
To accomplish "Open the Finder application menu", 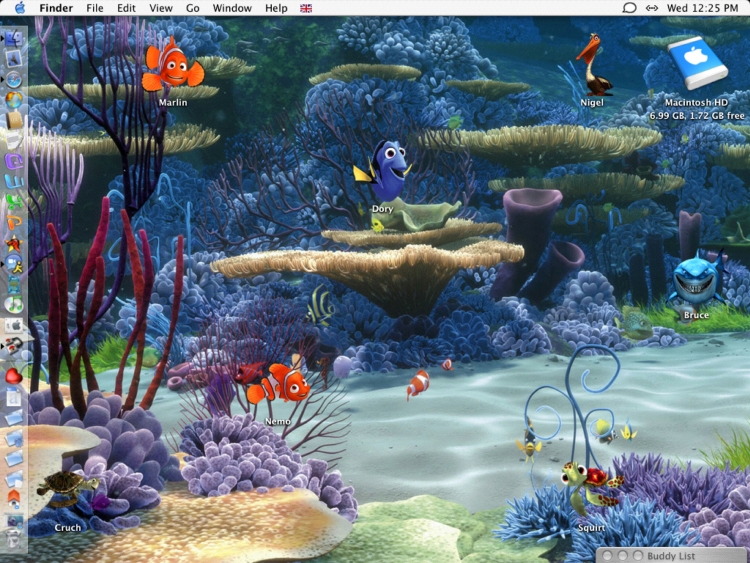I will point(56,8).
